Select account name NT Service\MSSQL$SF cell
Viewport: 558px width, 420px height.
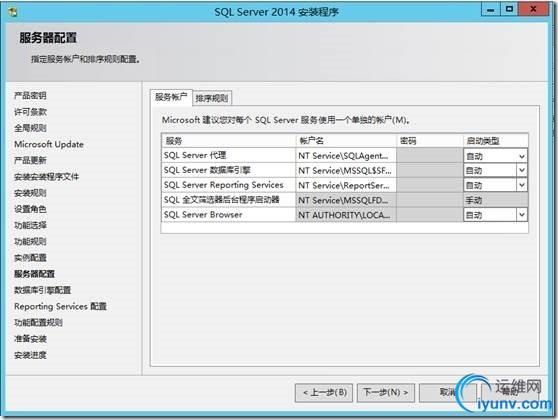[x=346, y=170]
